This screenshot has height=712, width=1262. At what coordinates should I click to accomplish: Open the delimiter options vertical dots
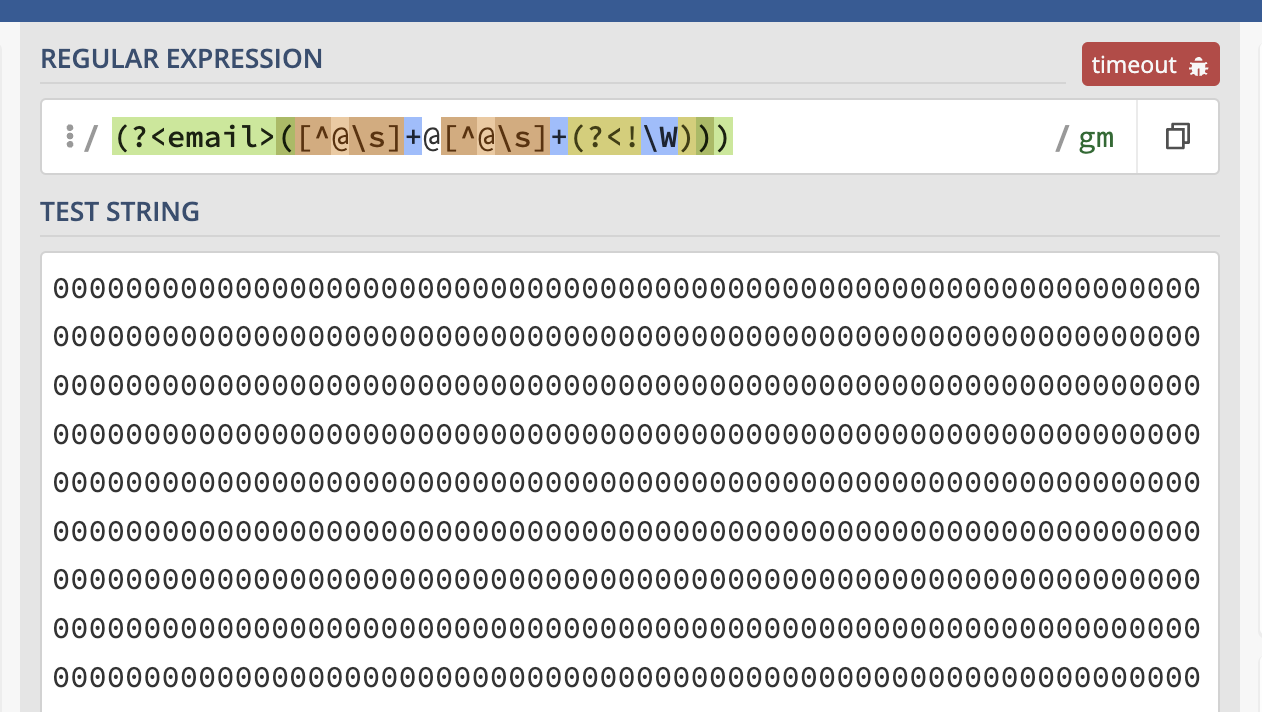(69, 137)
